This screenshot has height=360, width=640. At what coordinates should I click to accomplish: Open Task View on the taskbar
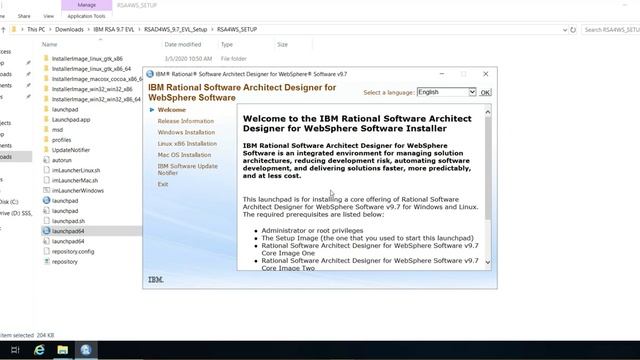(15, 350)
